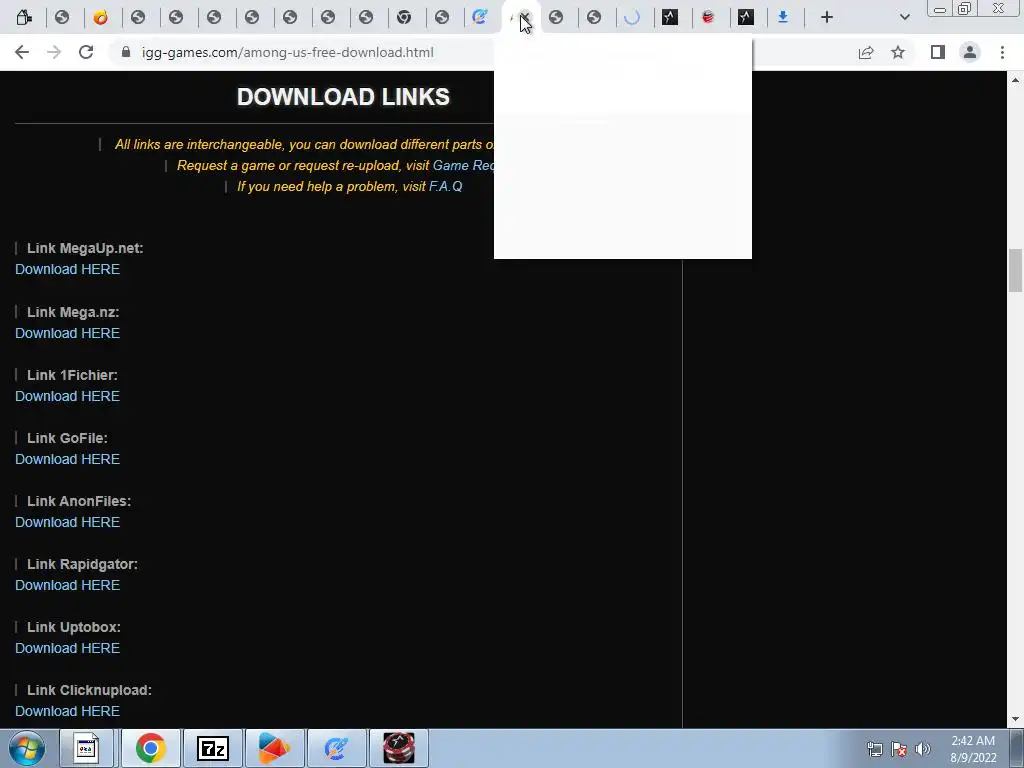Open the colorful play-button media app
This screenshot has height=768, width=1024.
[274, 748]
